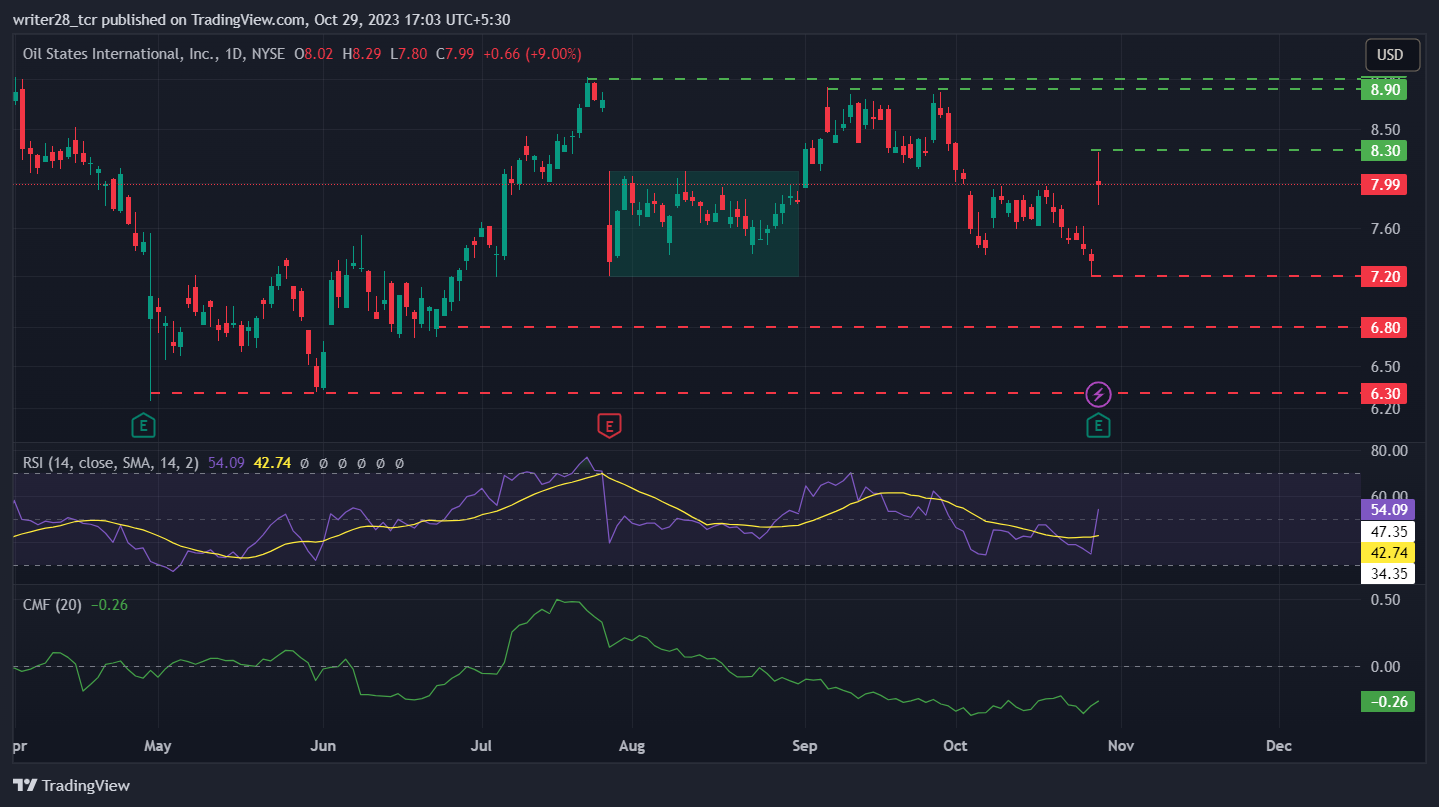Click the 8.90 green price label
This screenshot has width=1439, height=807.
[x=1384, y=89]
